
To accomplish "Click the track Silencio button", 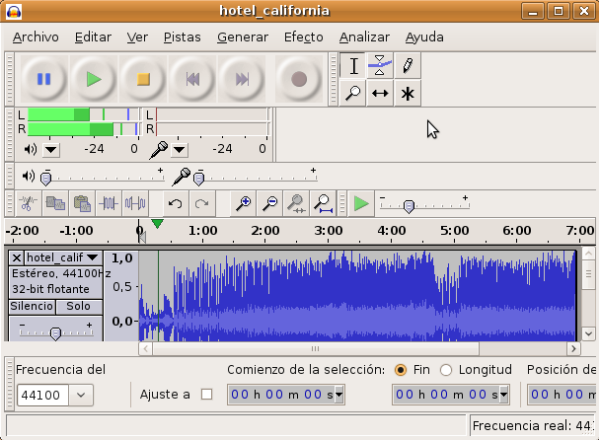I will click(31, 306).
